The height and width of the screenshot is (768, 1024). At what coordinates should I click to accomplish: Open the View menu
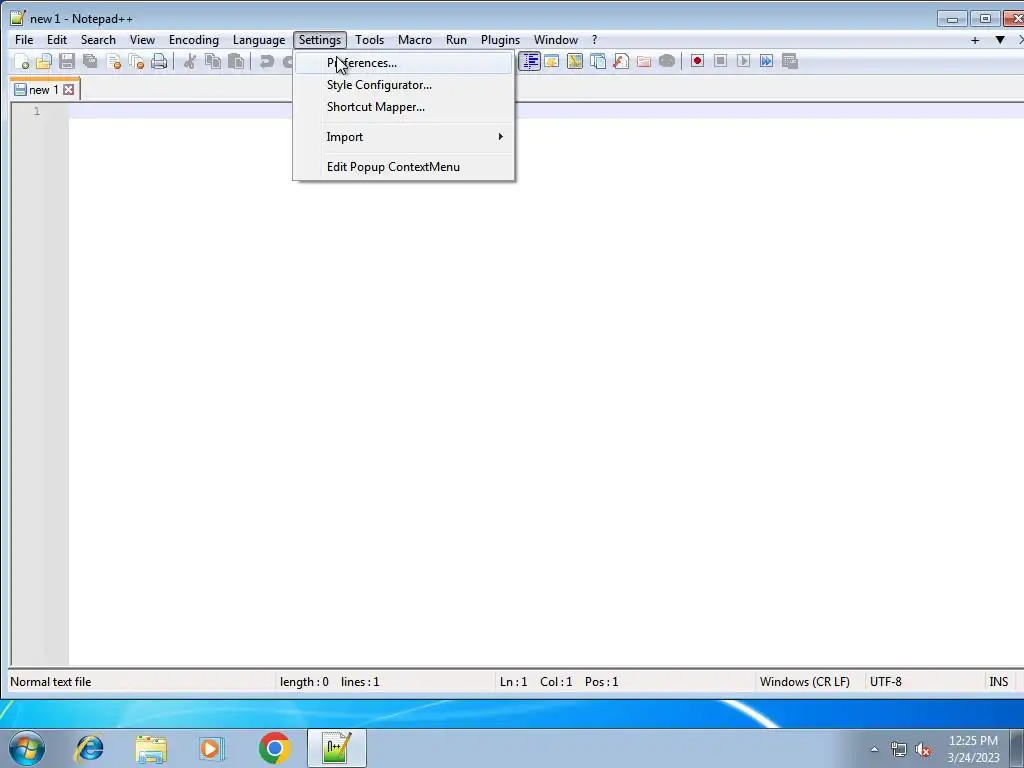(142, 40)
